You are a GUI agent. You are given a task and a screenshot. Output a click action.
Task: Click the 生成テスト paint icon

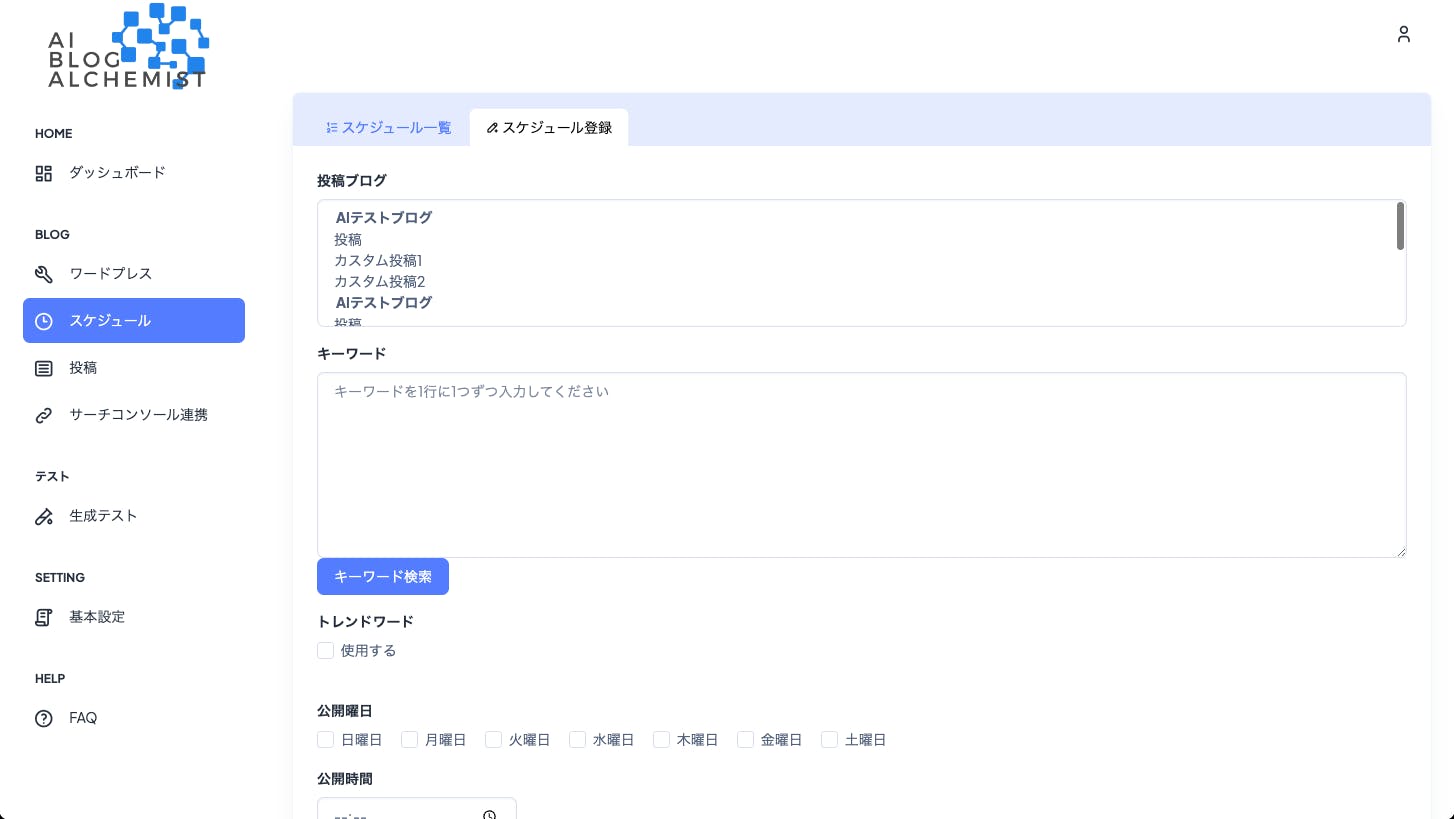pos(44,516)
